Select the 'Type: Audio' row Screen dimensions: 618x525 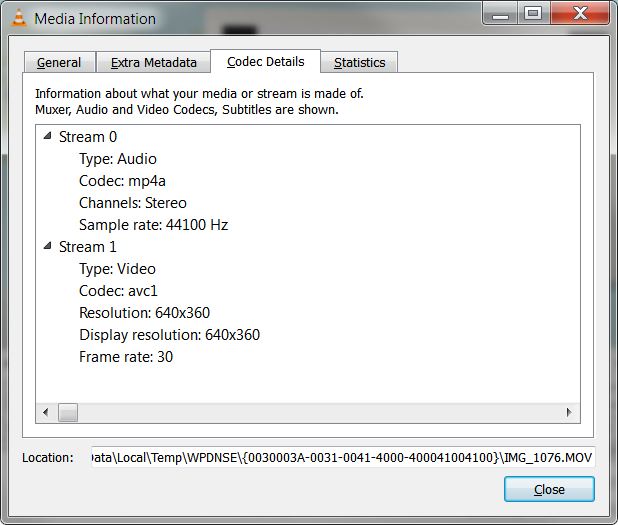click(118, 159)
